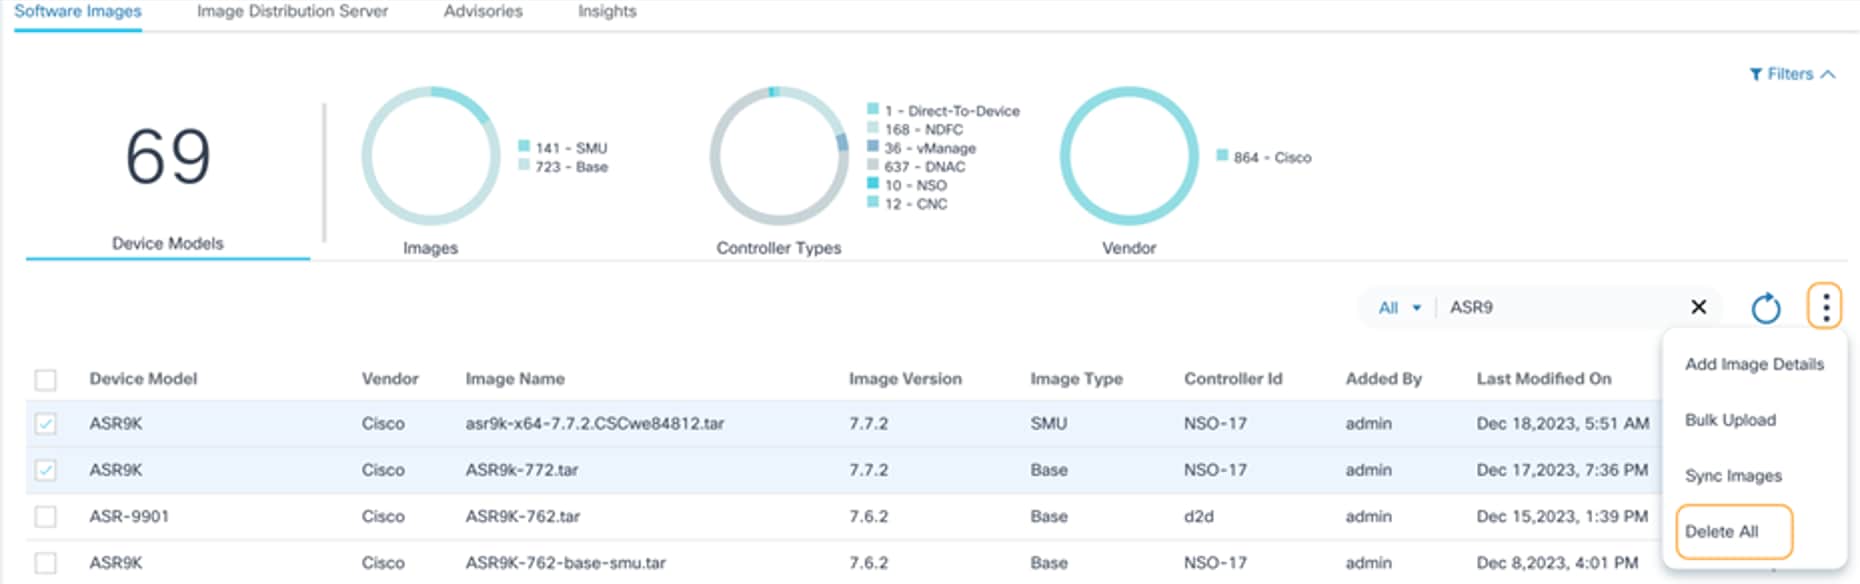Clear the ASR9 search text
1860x584 pixels.
point(1698,307)
